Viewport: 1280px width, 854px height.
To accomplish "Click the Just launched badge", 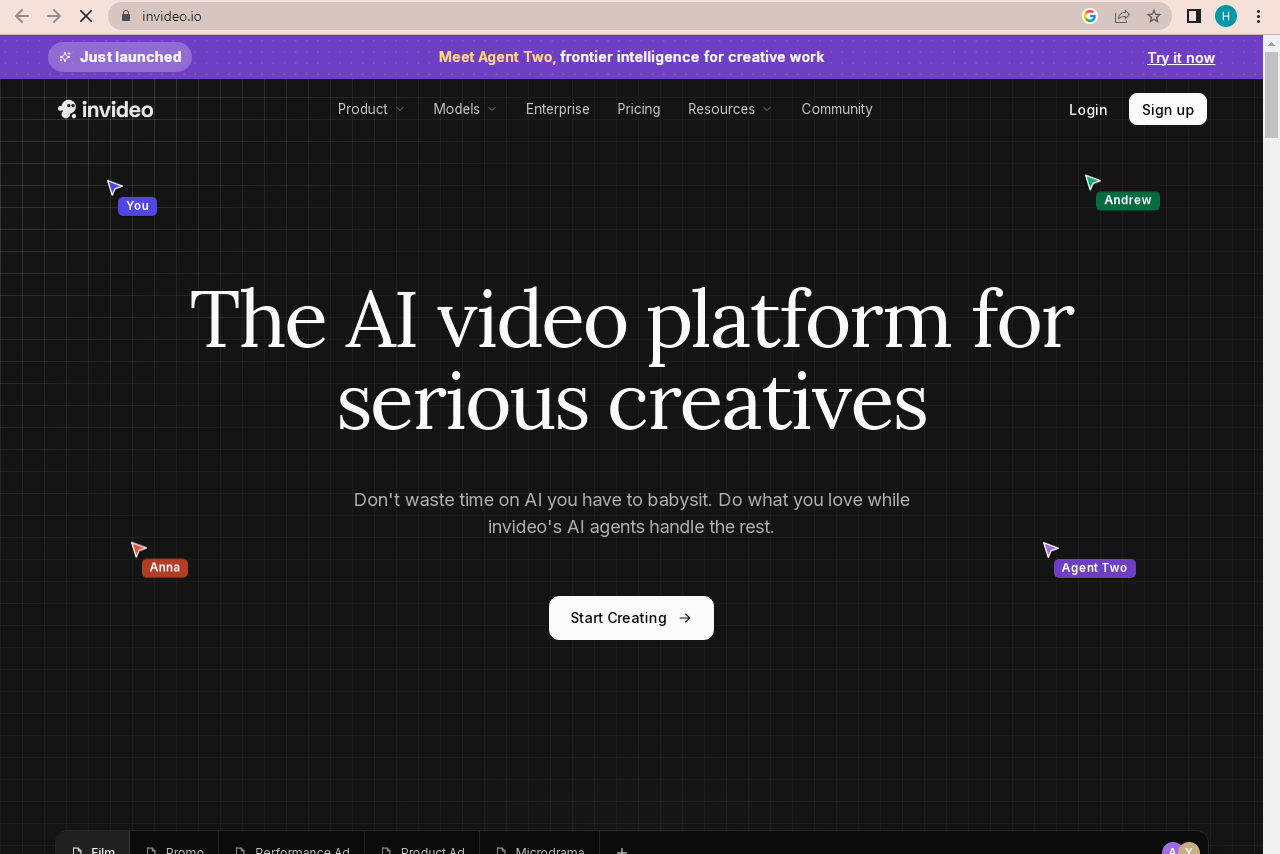I will 120,57.
